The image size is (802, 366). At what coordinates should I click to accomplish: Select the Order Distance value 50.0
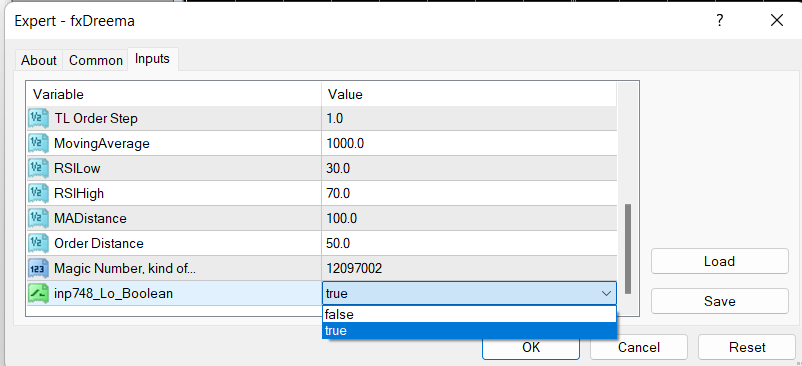[x=338, y=243]
